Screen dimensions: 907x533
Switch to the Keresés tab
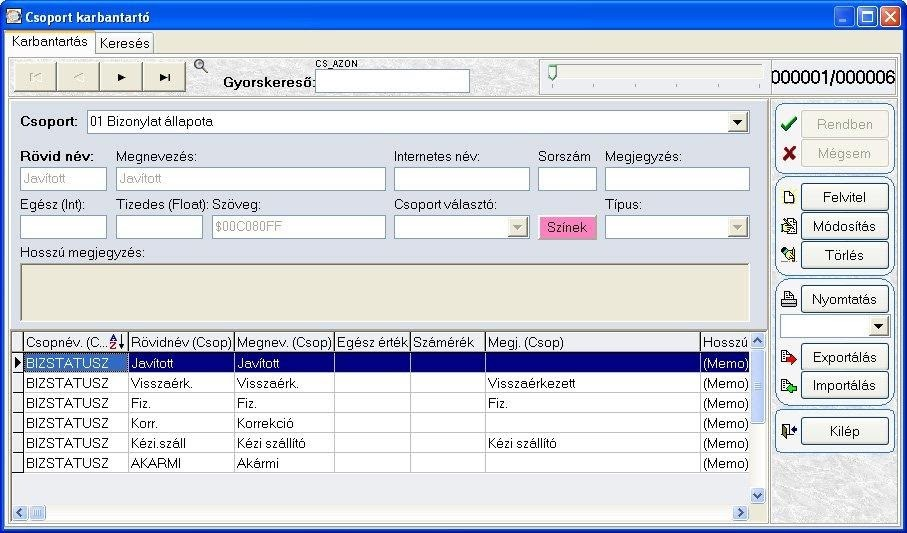coord(124,43)
